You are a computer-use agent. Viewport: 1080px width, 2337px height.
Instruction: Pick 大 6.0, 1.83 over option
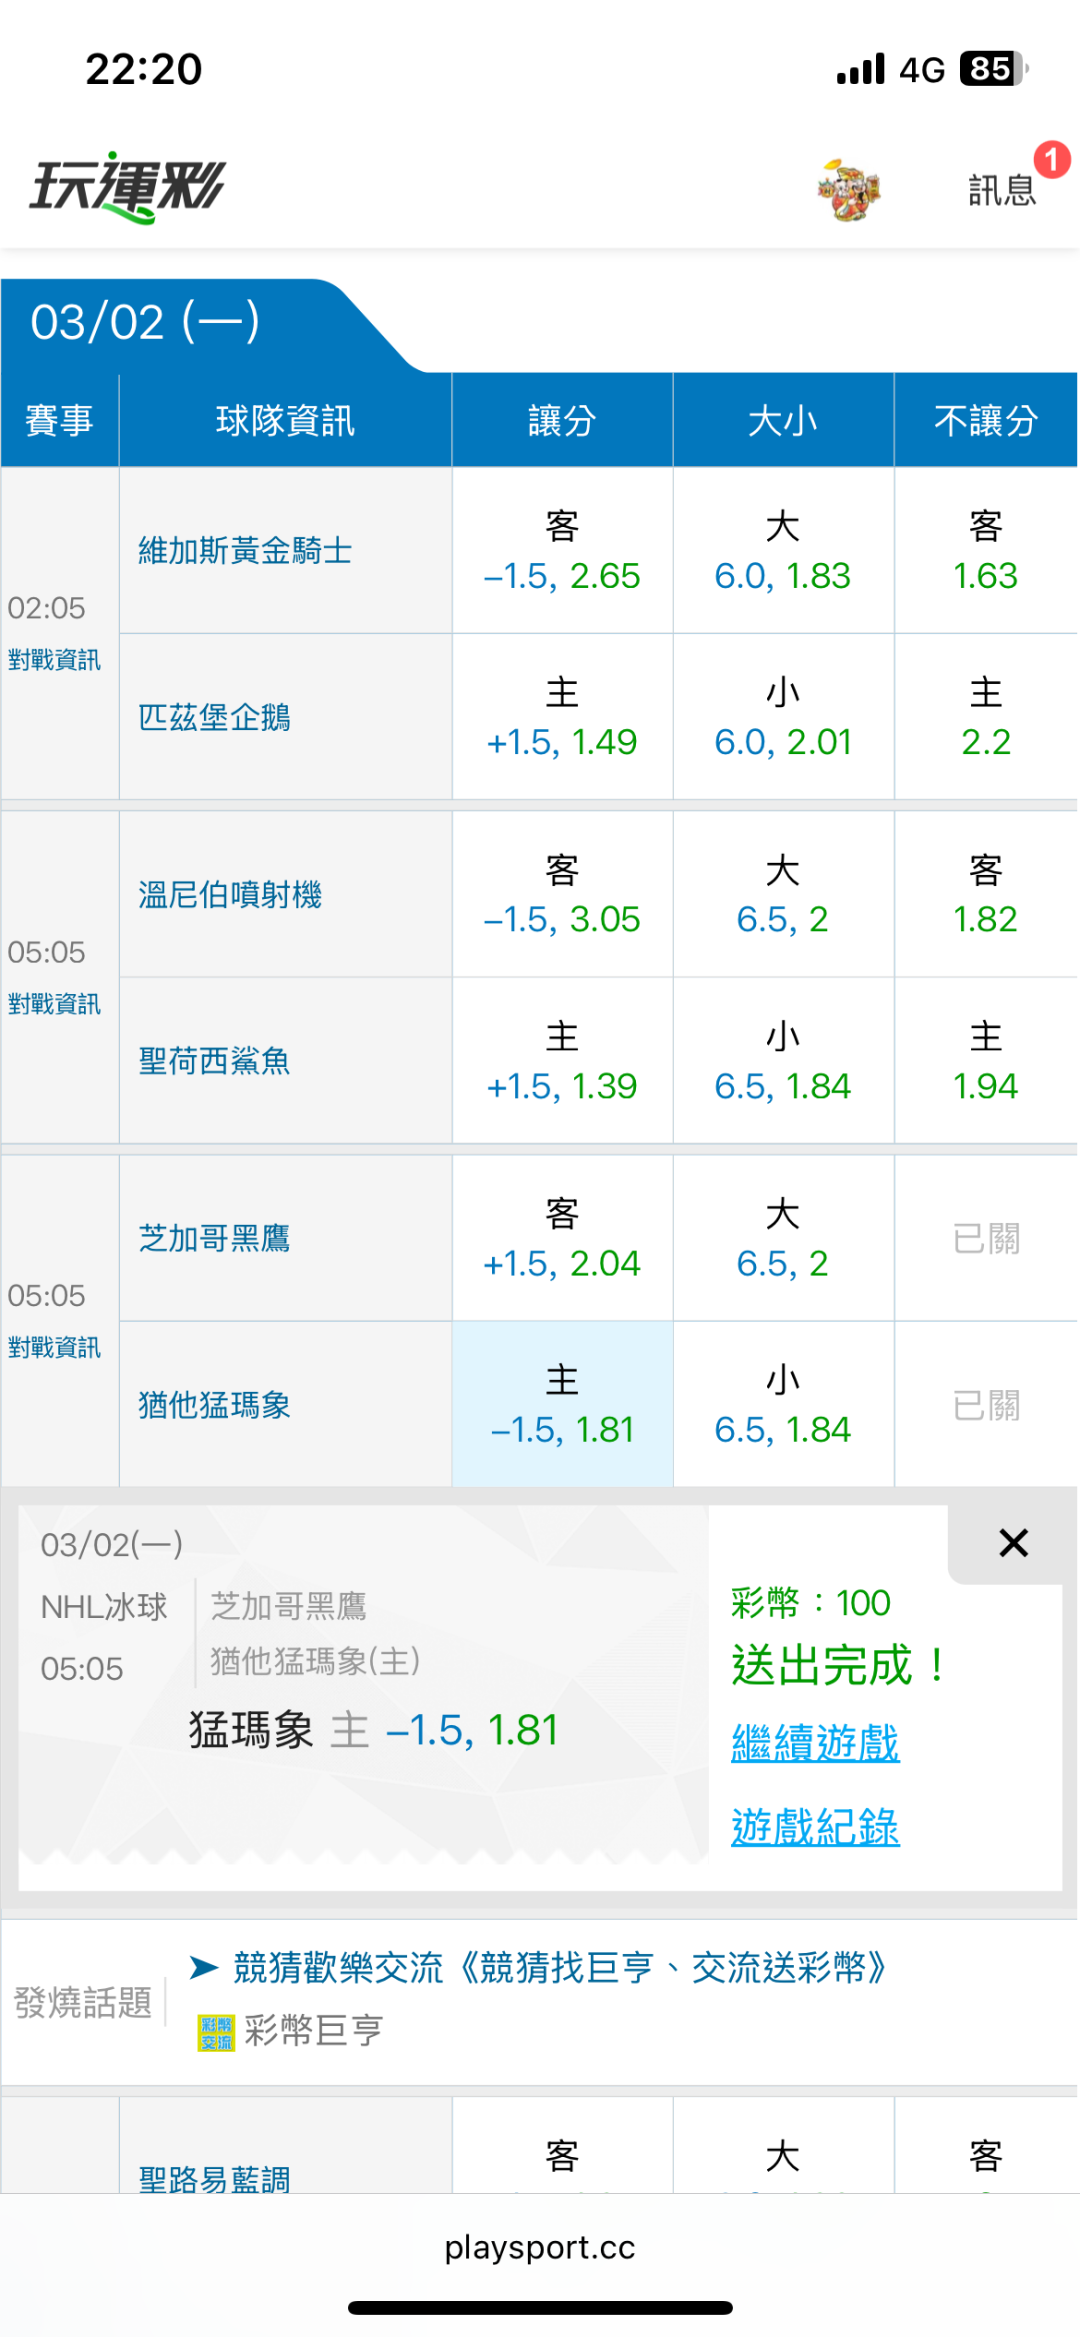pyautogui.click(x=783, y=551)
